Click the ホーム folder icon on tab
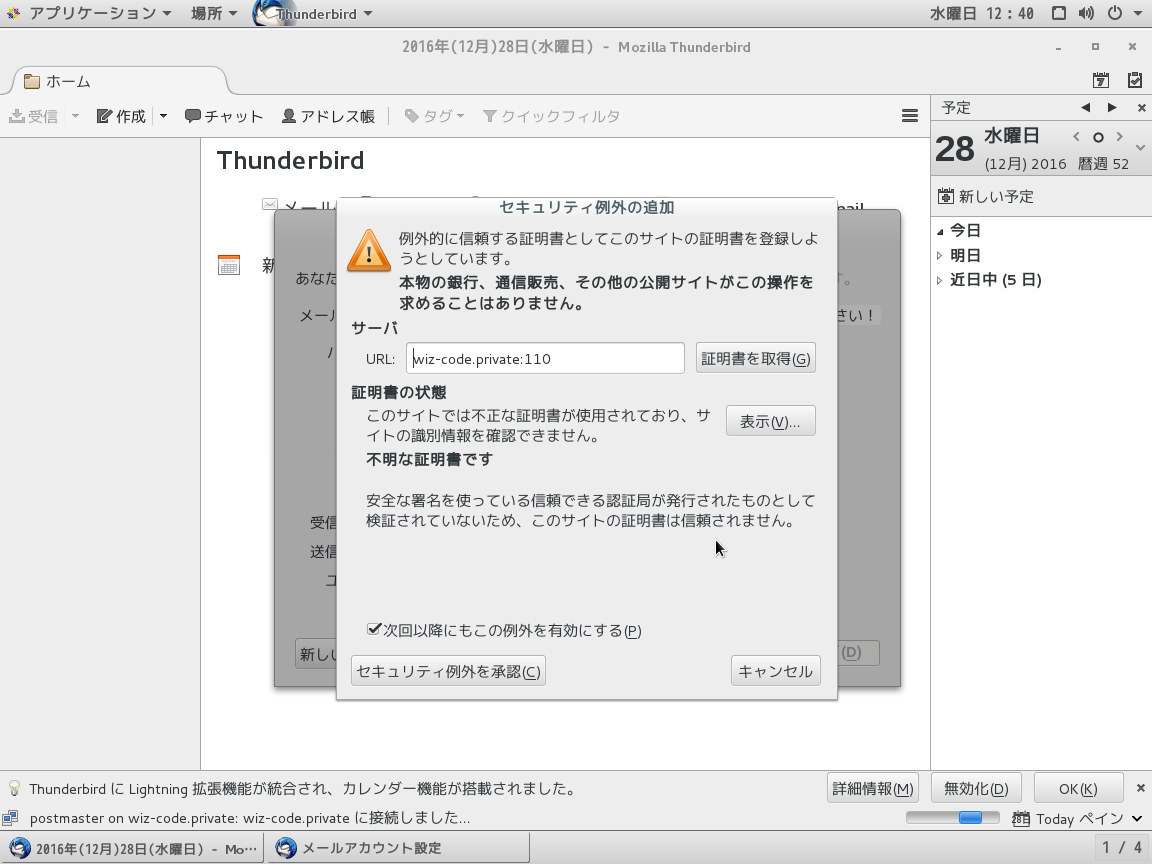 tap(32, 82)
